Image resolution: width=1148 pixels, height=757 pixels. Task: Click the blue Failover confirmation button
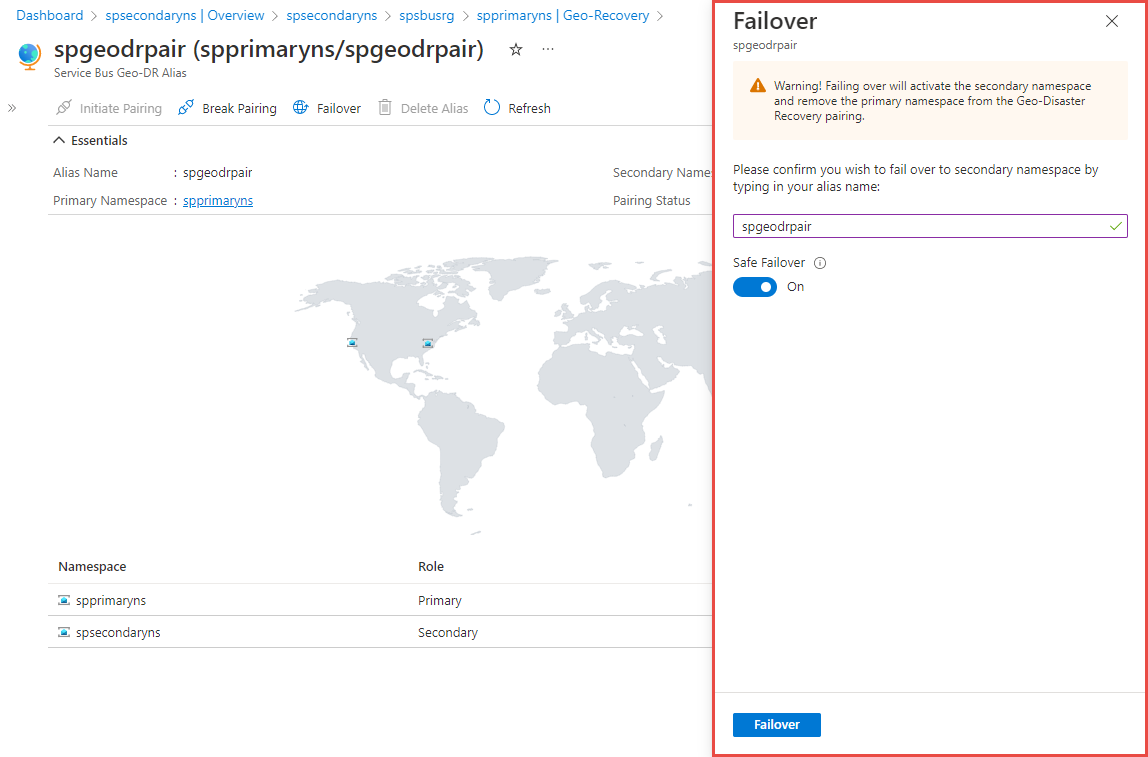click(777, 724)
